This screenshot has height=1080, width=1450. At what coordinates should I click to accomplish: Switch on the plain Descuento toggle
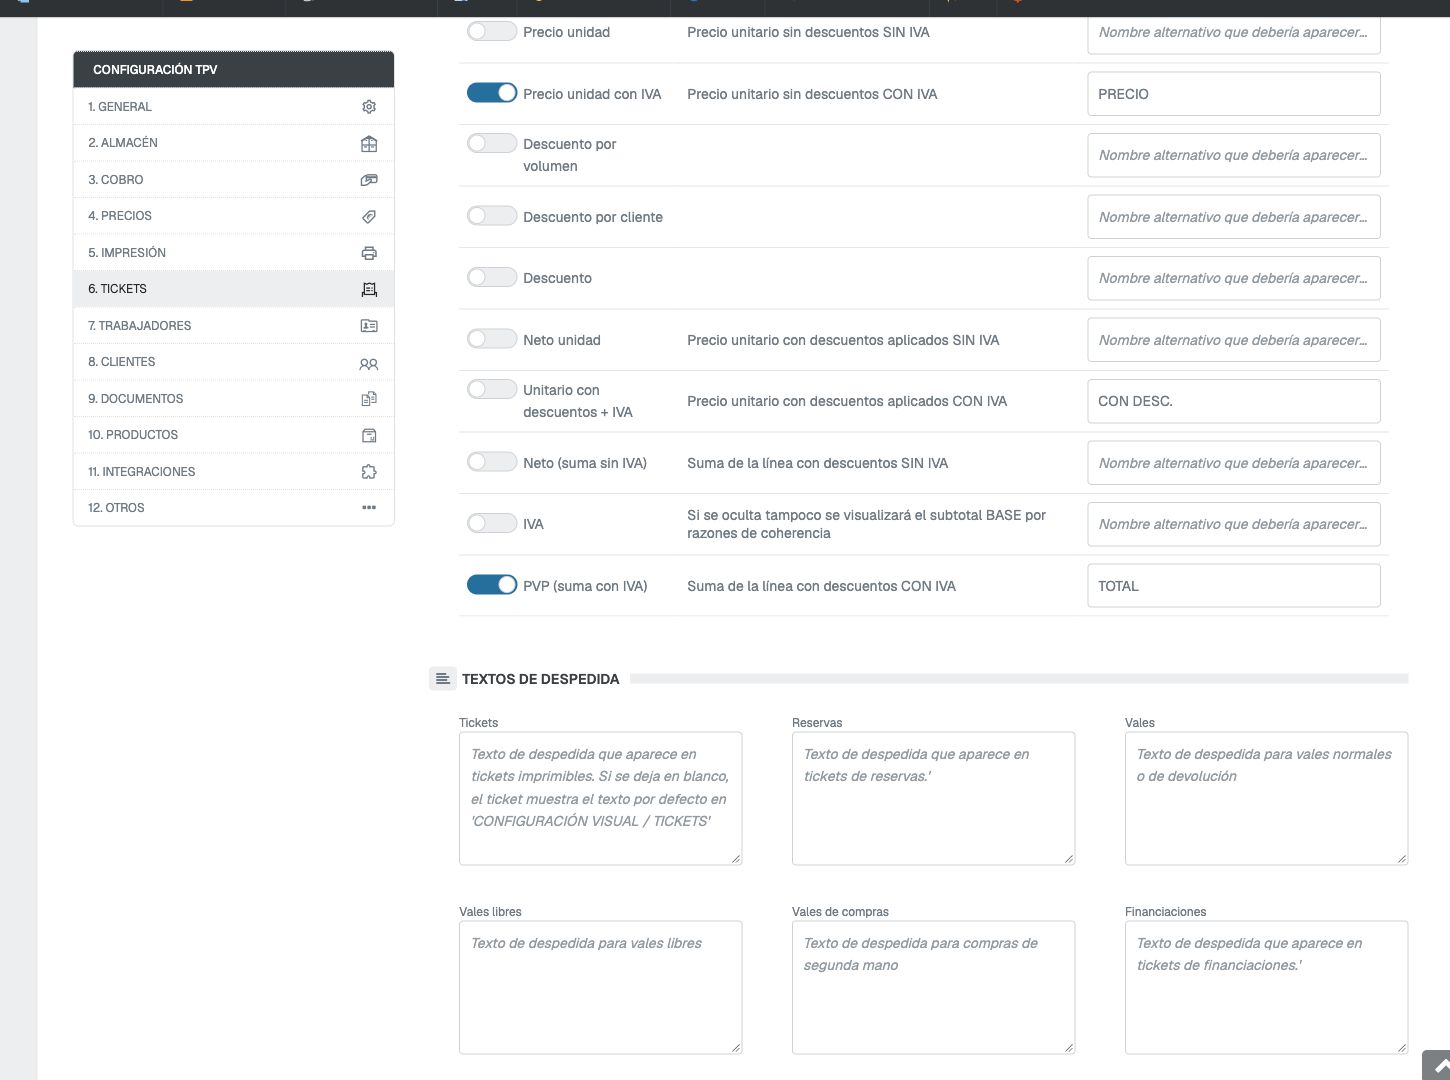(492, 277)
